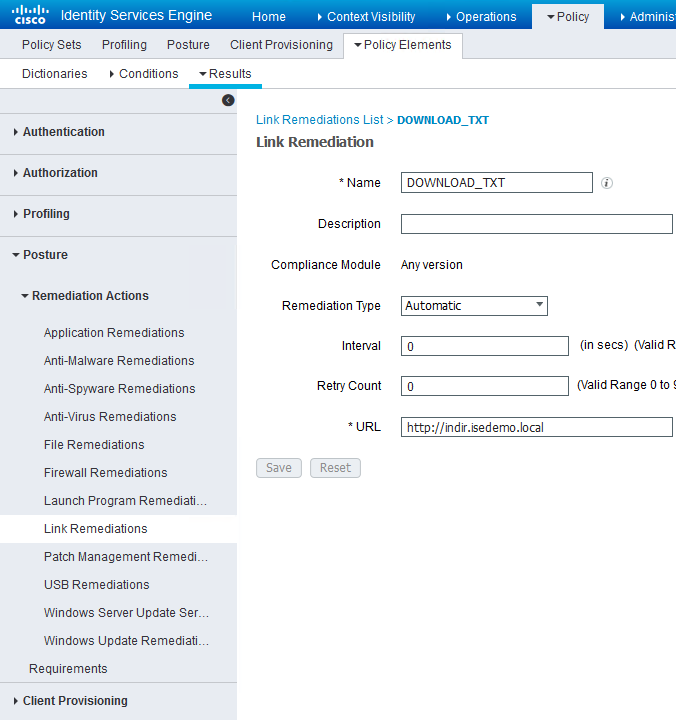
Task: Go back to the Link Remediations List
Action: (320, 120)
